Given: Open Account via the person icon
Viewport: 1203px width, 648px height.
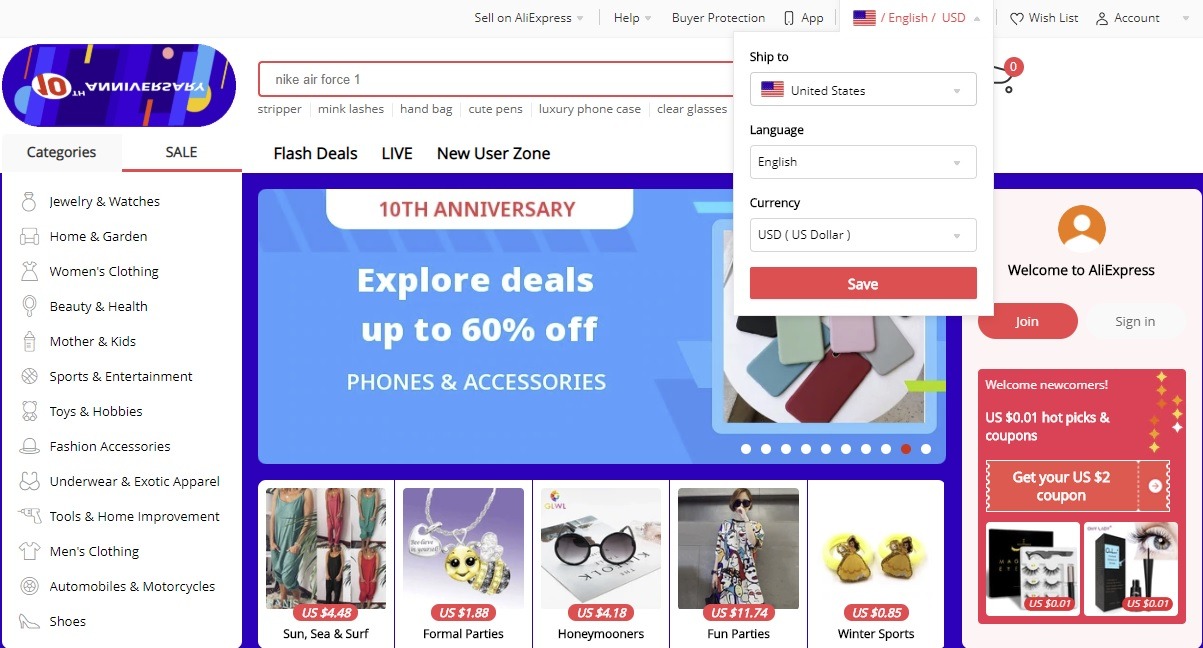Looking at the screenshot, I should coord(1102,18).
